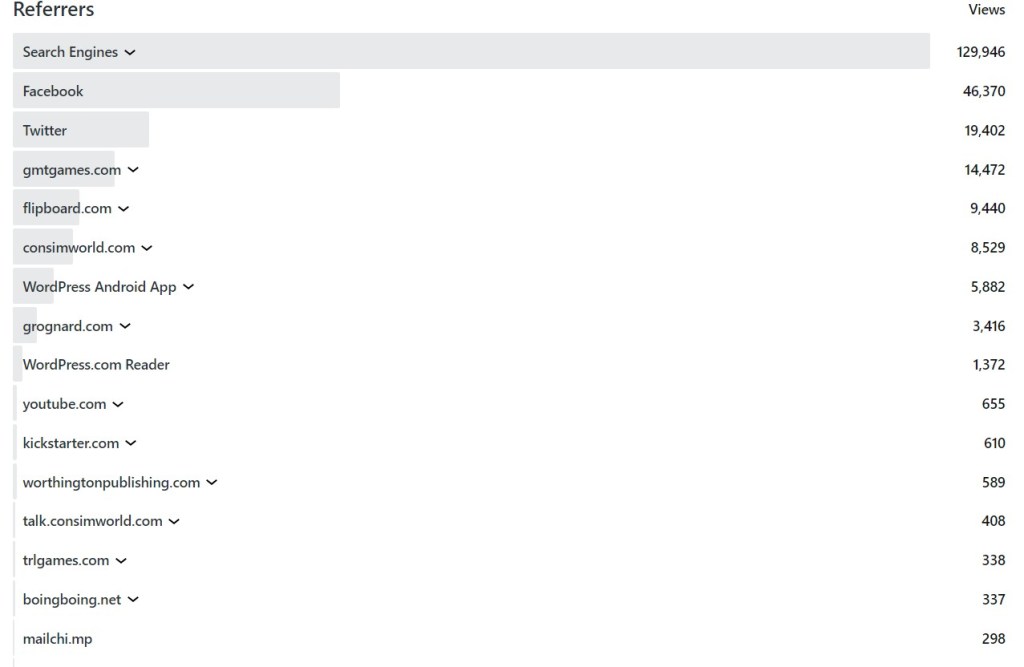This screenshot has width=1024, height=667.
Task: Click the WordPress.com Reader referrer
Action: tap(96, 365)
